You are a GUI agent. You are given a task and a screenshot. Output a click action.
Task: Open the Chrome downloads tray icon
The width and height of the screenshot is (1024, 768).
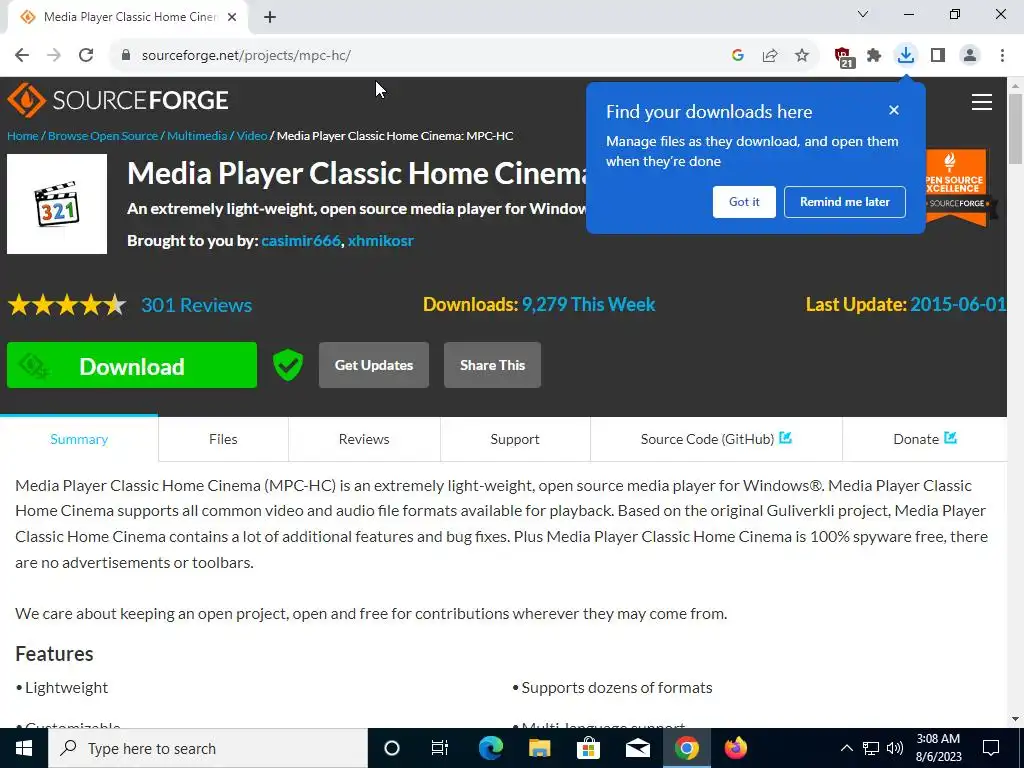point(906,55)
